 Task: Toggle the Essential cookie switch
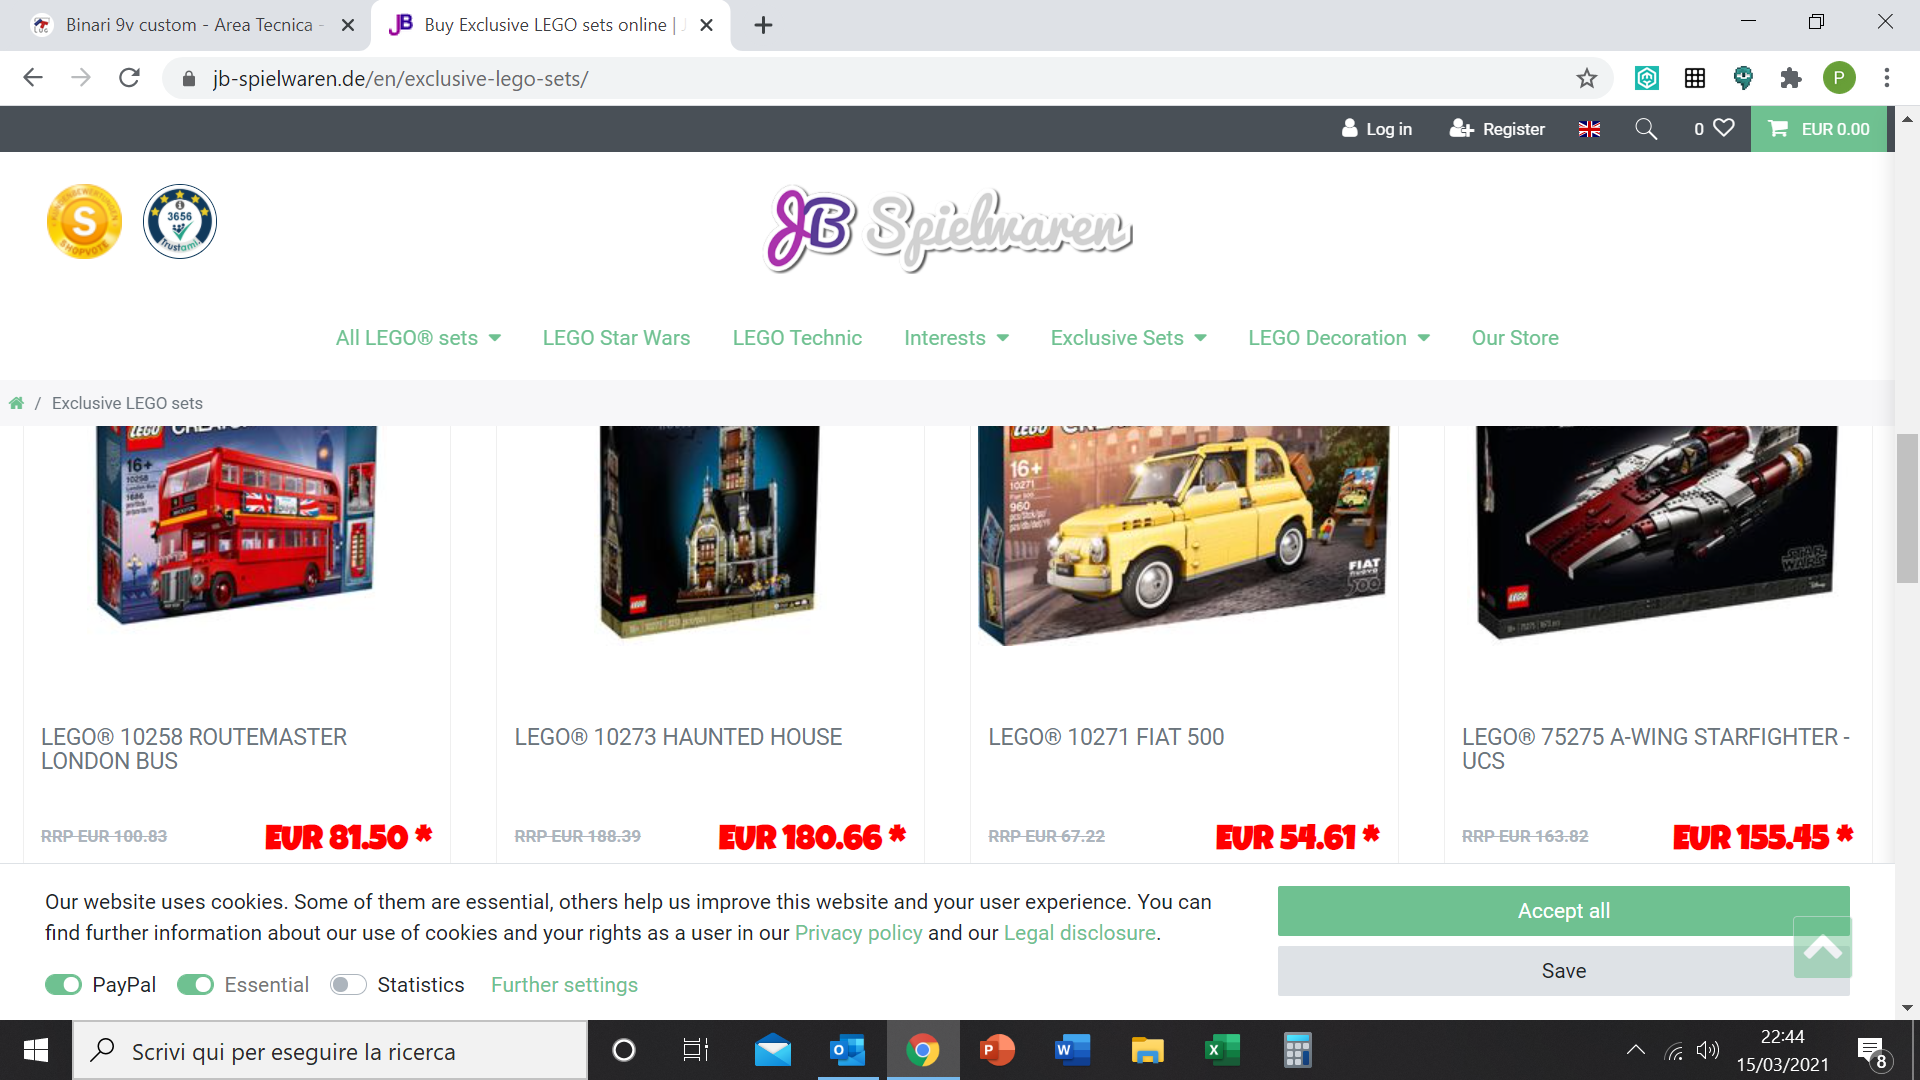point(196,985)
